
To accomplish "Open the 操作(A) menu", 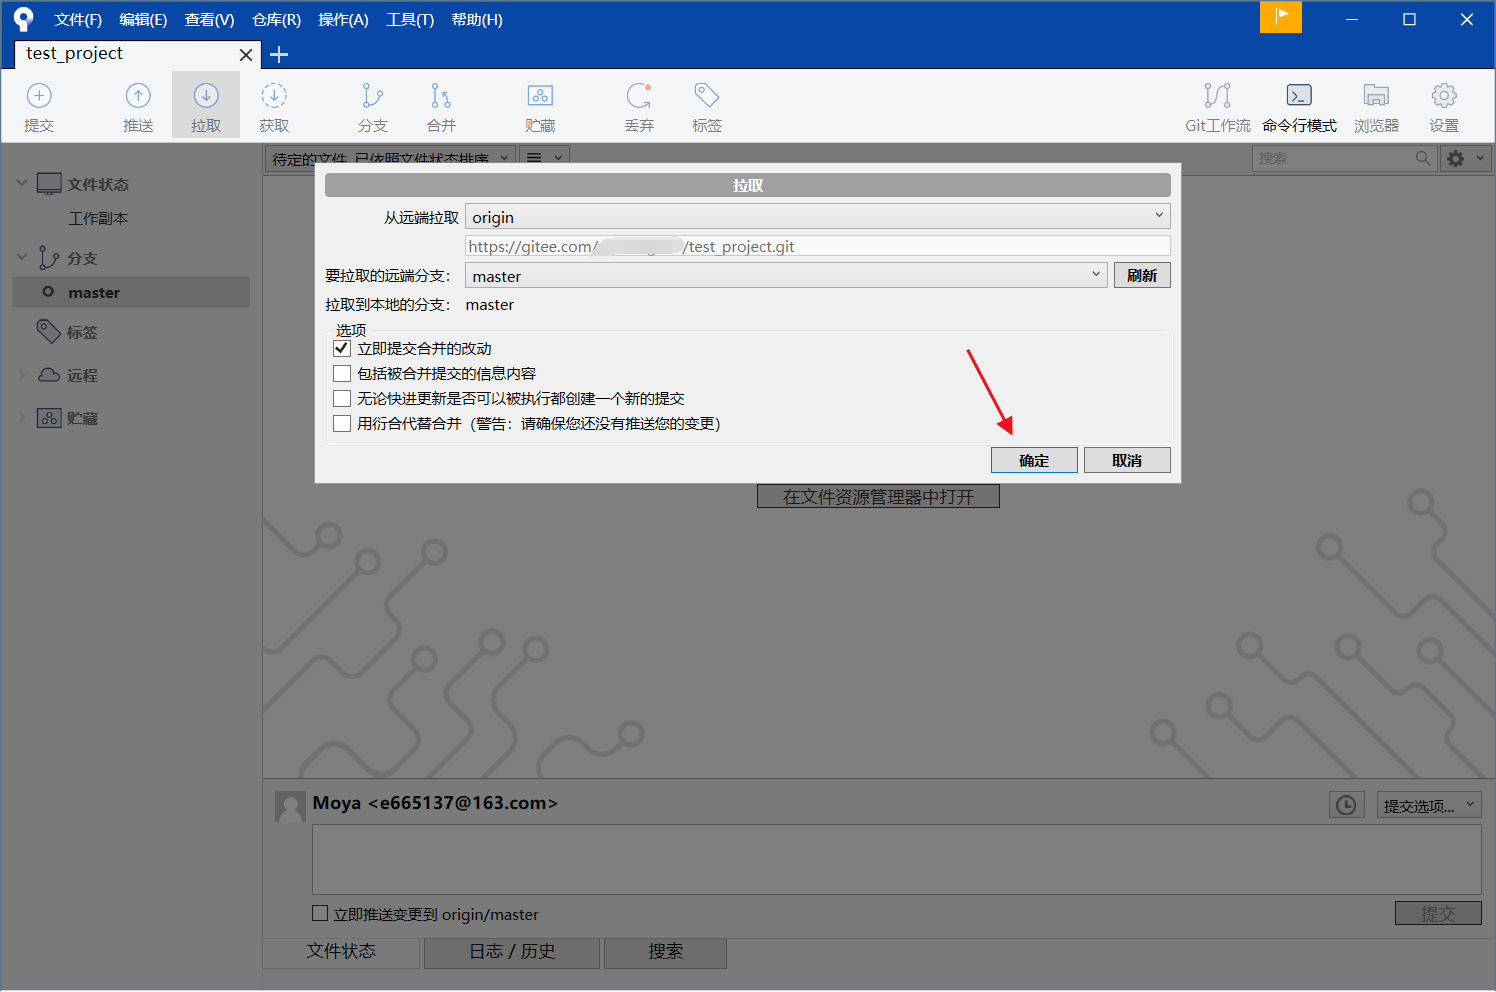I will (343, 20).
